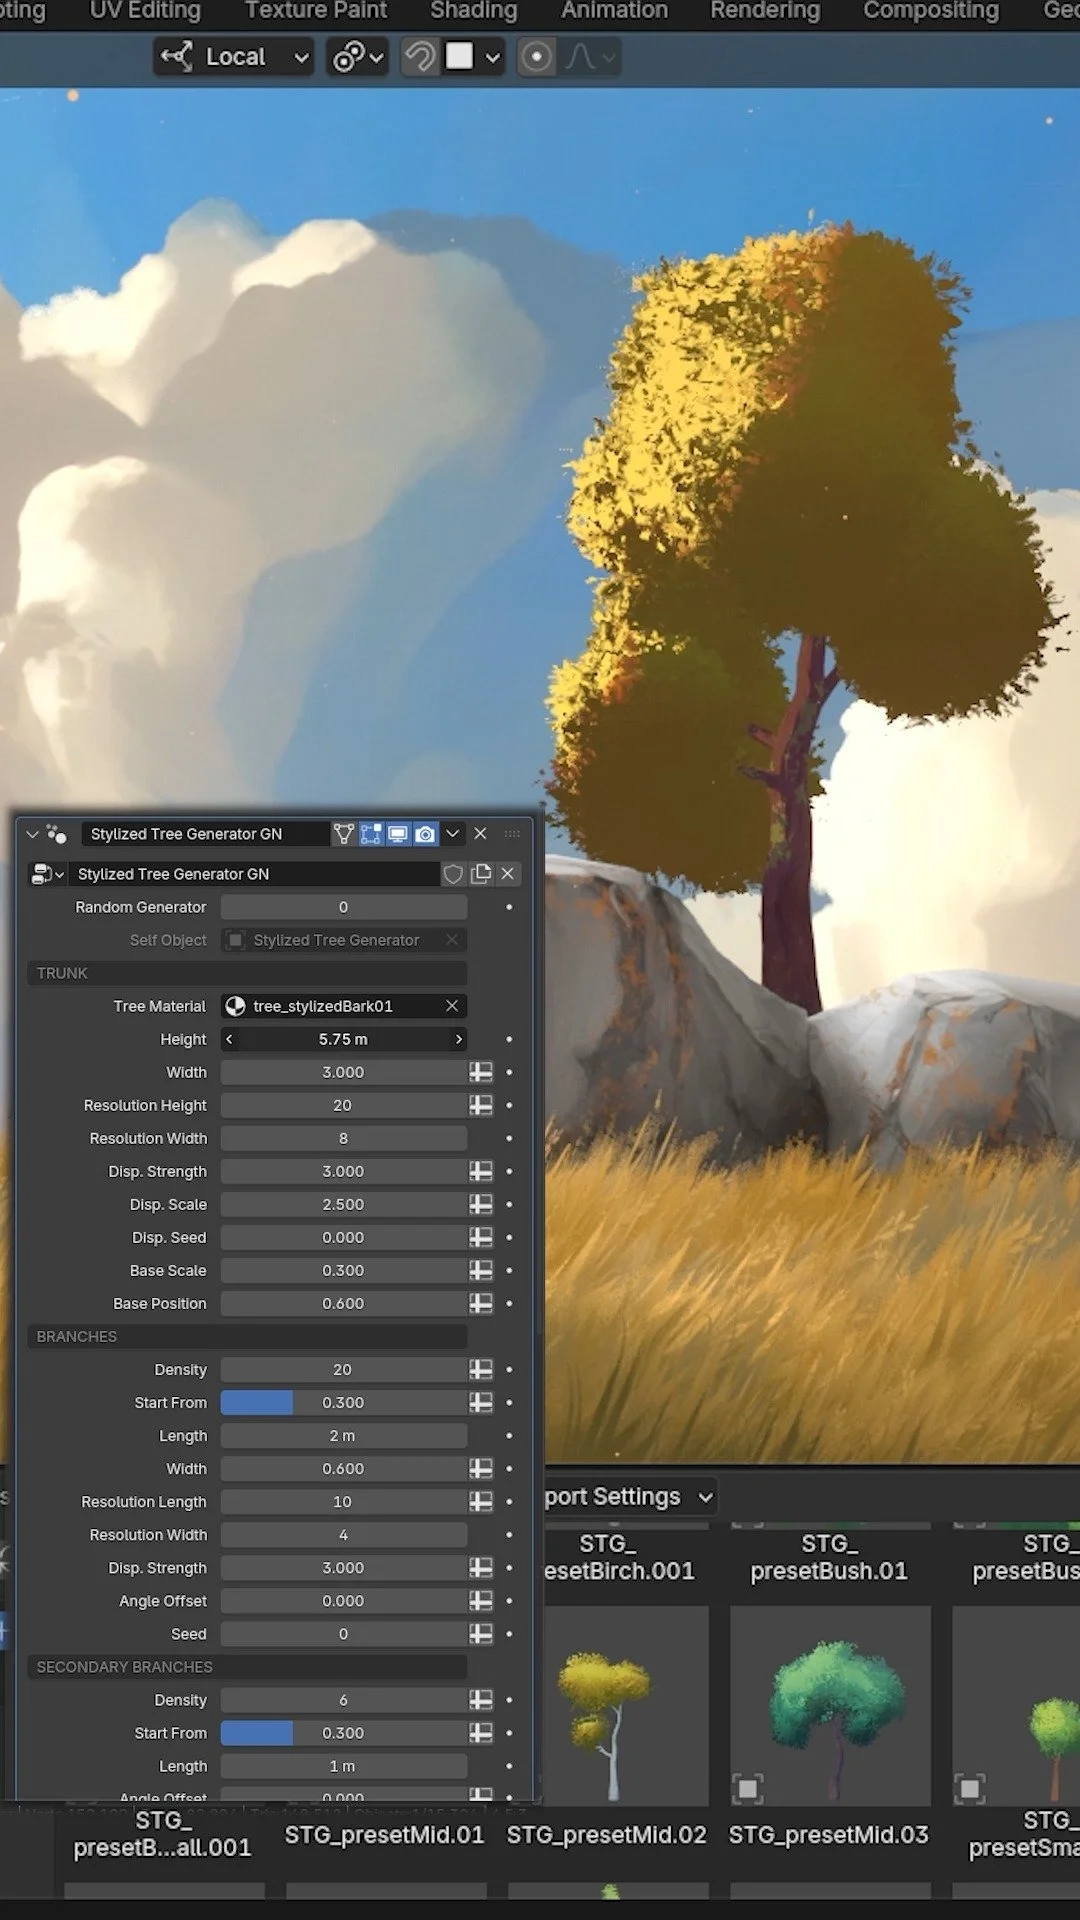Duplicate the node group with new-copy icon
Viewport: 1080px width, 1920px height.
481,874
